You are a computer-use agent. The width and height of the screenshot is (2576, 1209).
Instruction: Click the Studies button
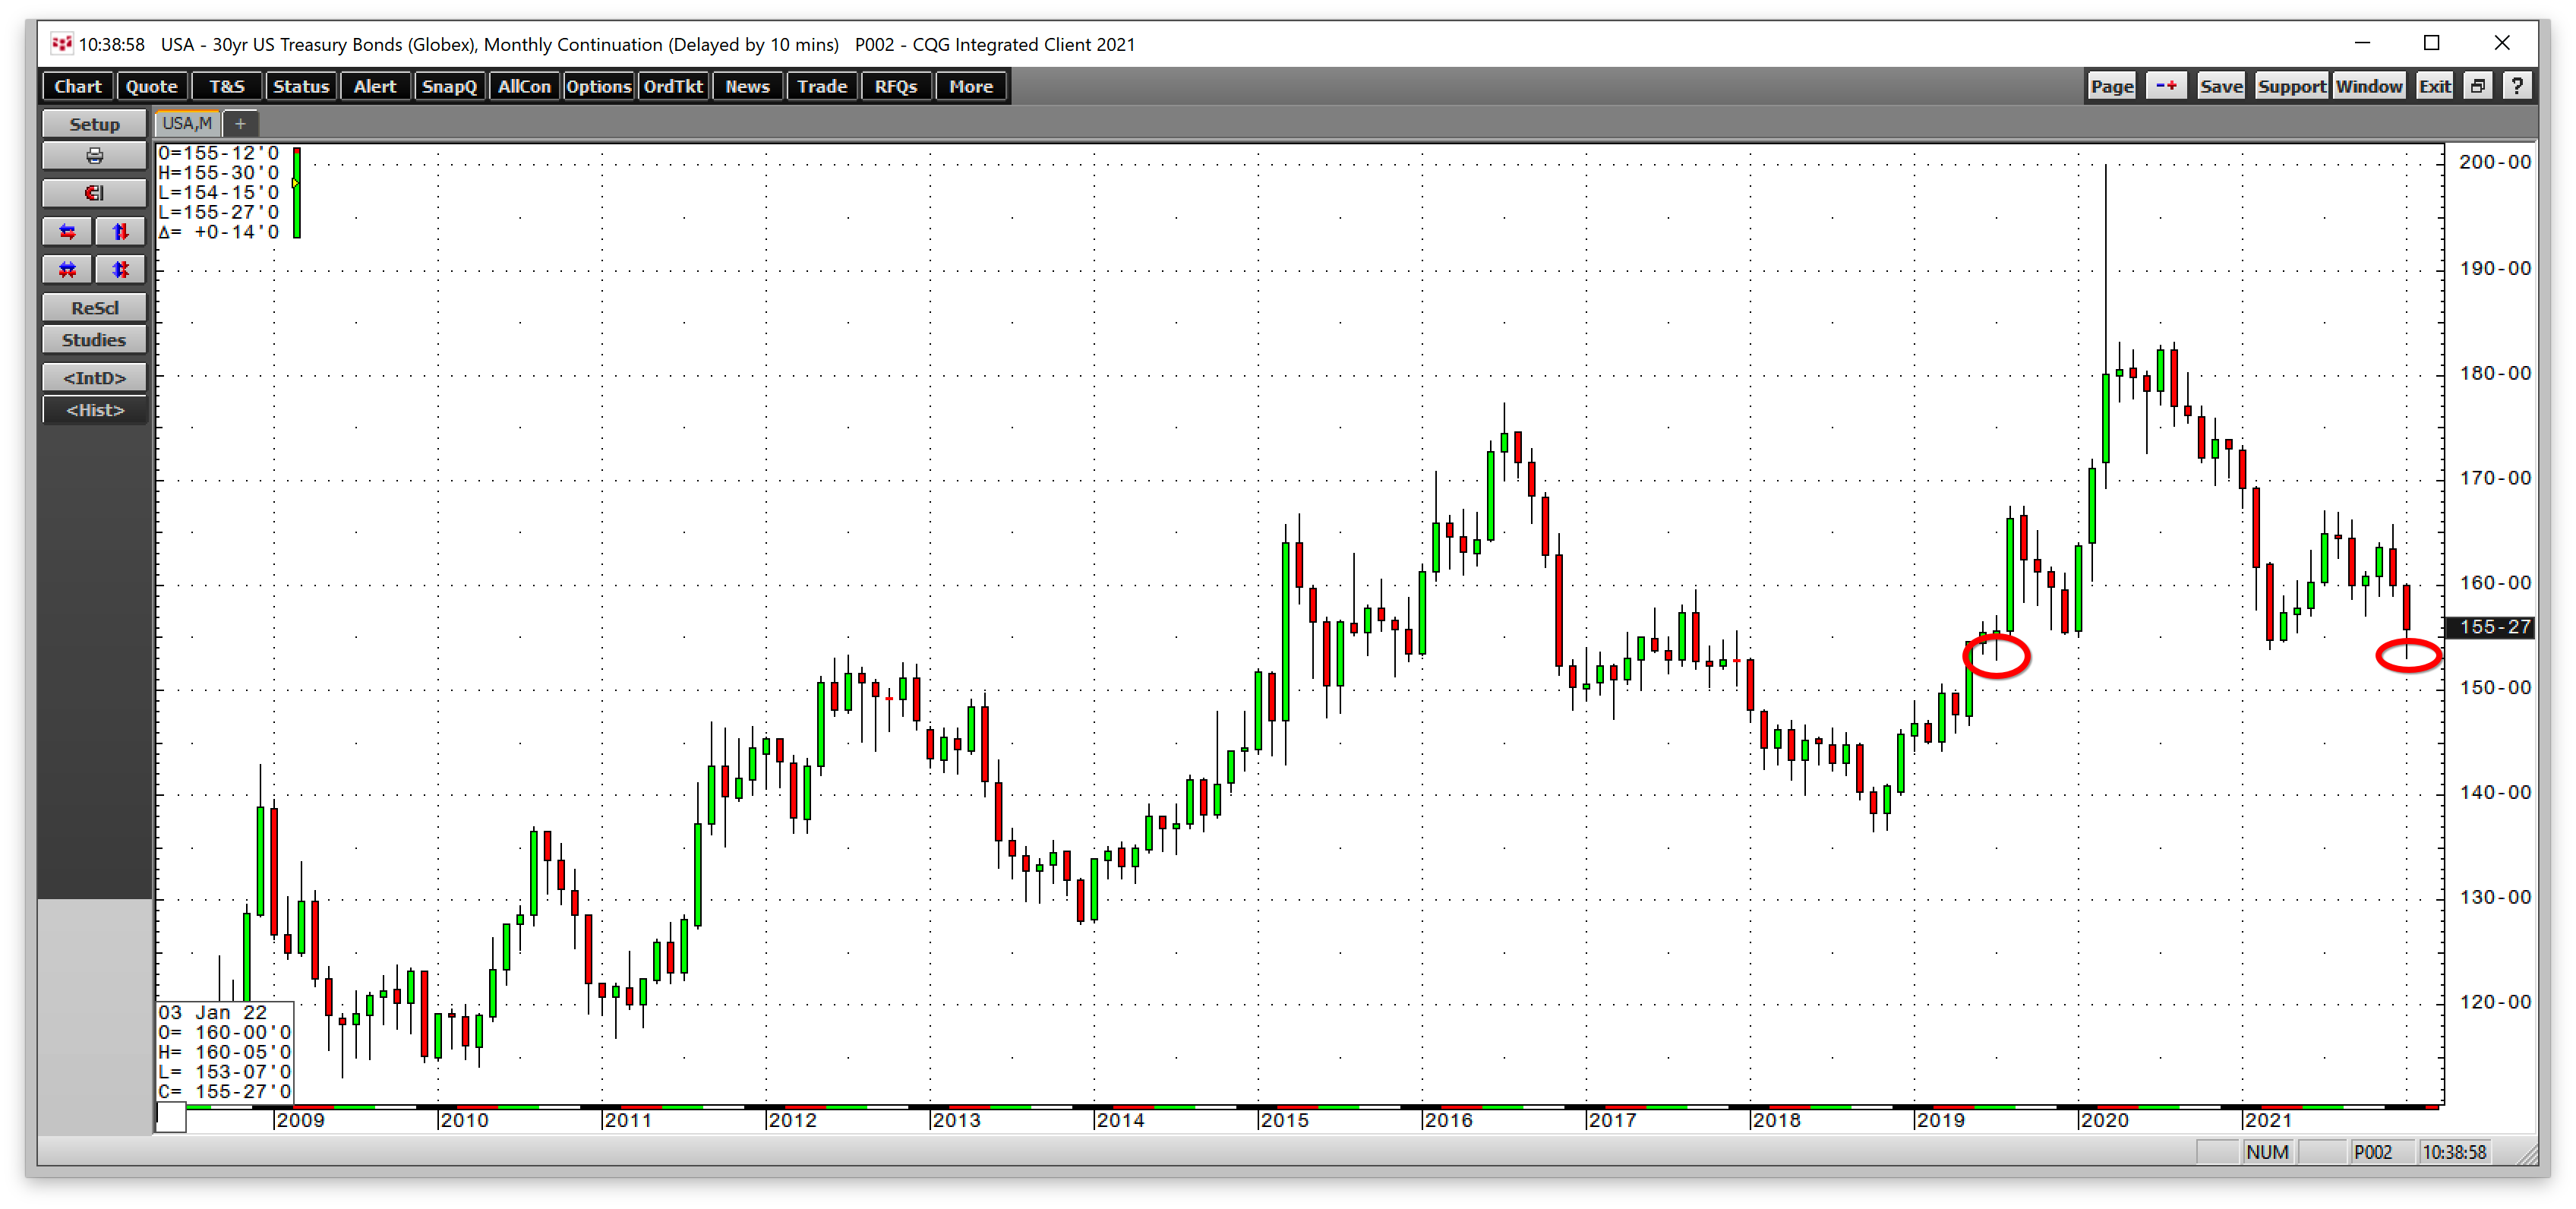[94, 340]
